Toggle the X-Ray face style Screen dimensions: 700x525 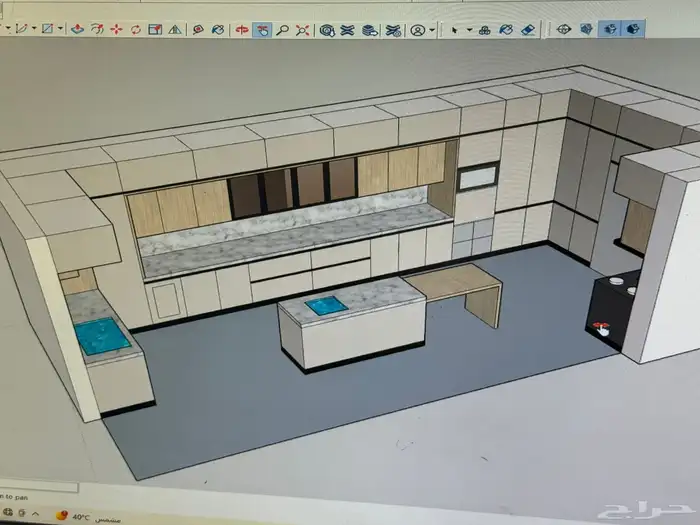[x=563, y=30]
